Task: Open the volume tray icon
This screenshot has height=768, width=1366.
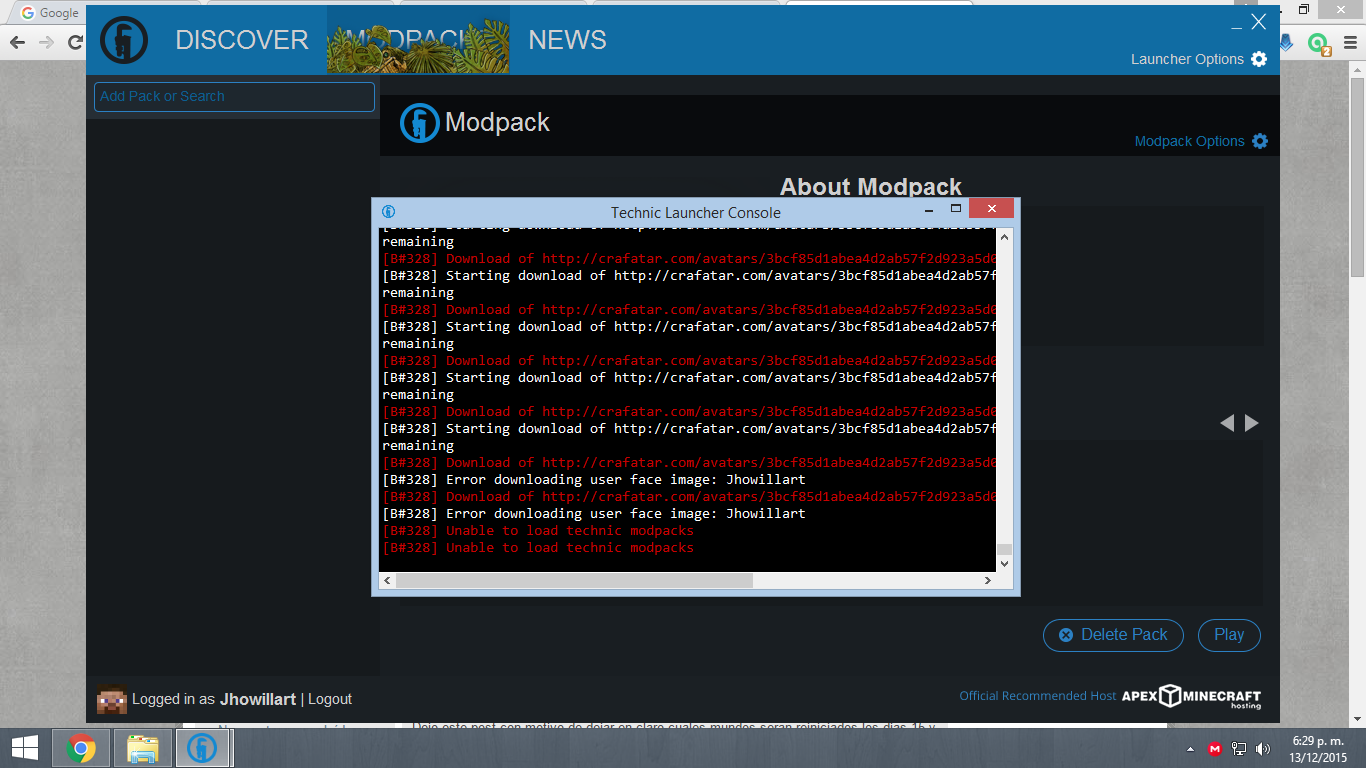Action: pos(1263,748)
